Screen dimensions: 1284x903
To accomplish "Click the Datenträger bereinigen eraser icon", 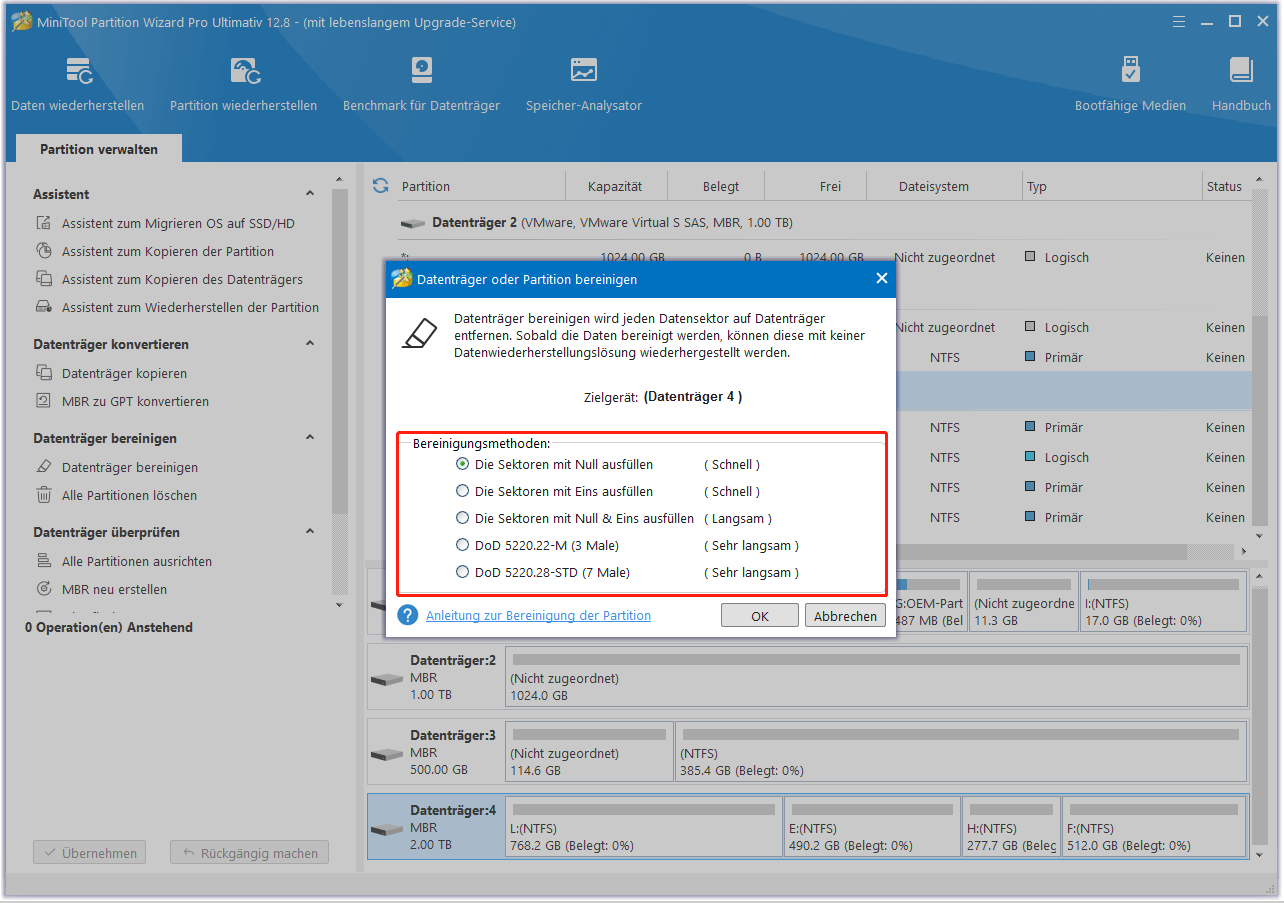I will (x=44, y=467).
